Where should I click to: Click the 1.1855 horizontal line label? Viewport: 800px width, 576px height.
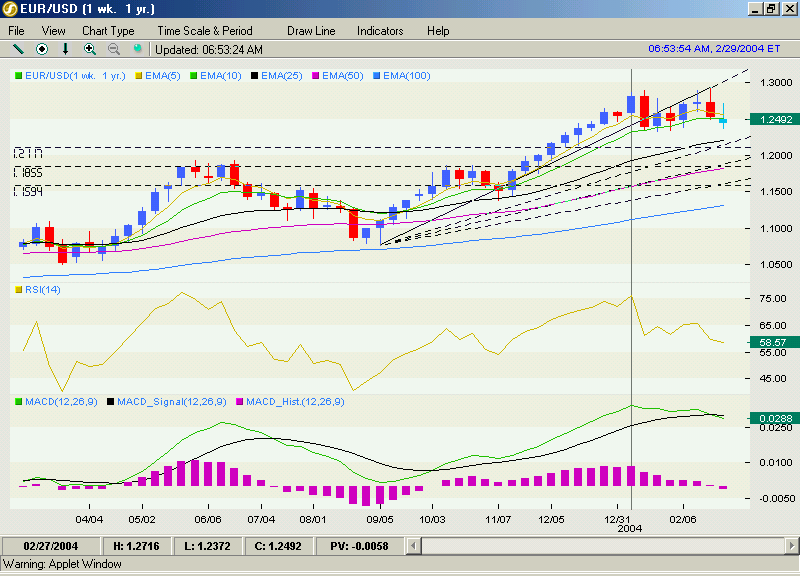pyautogui.click(x=28, y=172)
